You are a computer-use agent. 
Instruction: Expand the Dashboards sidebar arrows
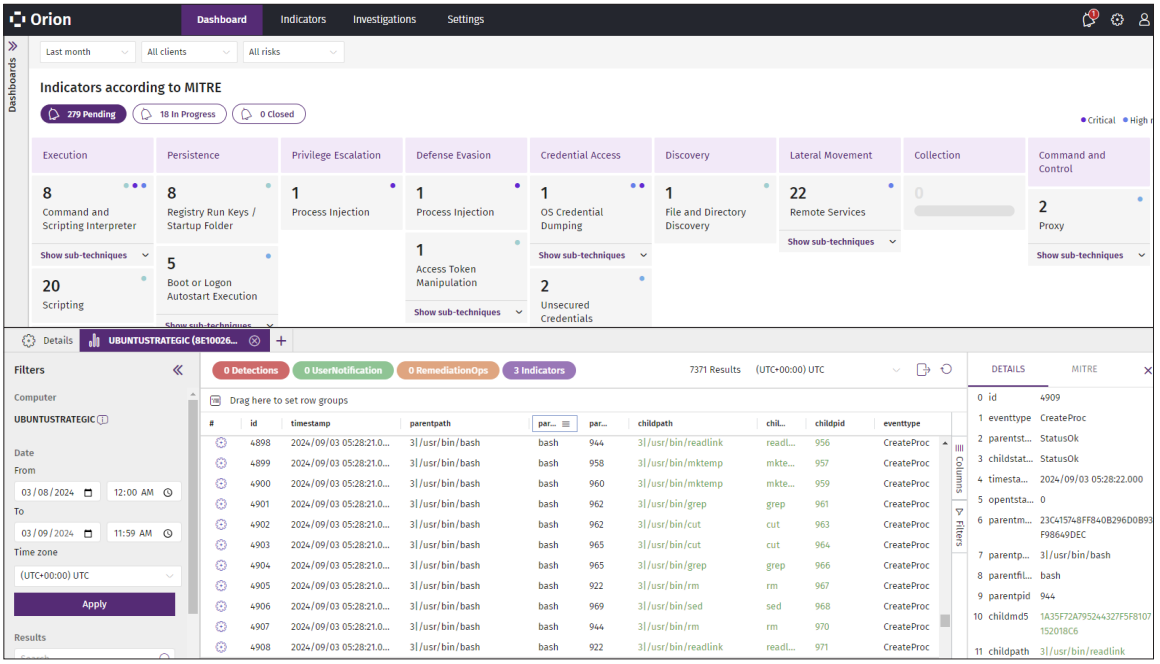[x=13, y=46]
